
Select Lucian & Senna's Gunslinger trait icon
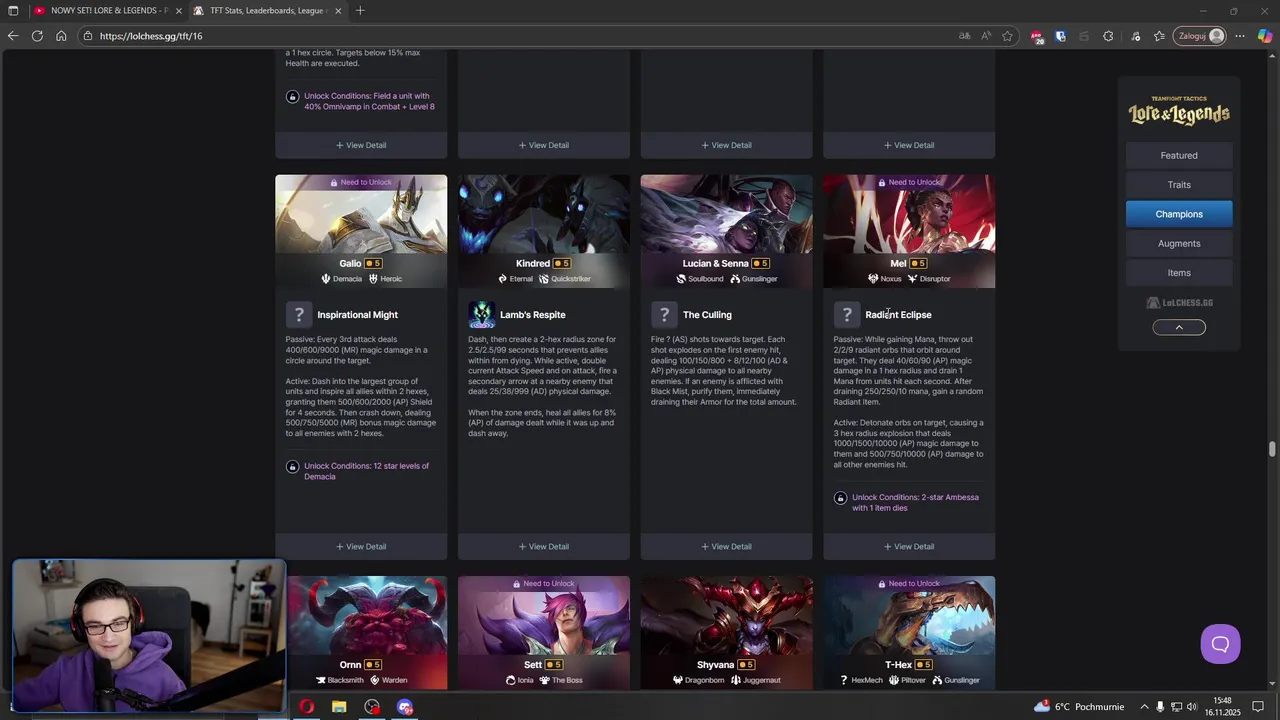pos(735,279)
